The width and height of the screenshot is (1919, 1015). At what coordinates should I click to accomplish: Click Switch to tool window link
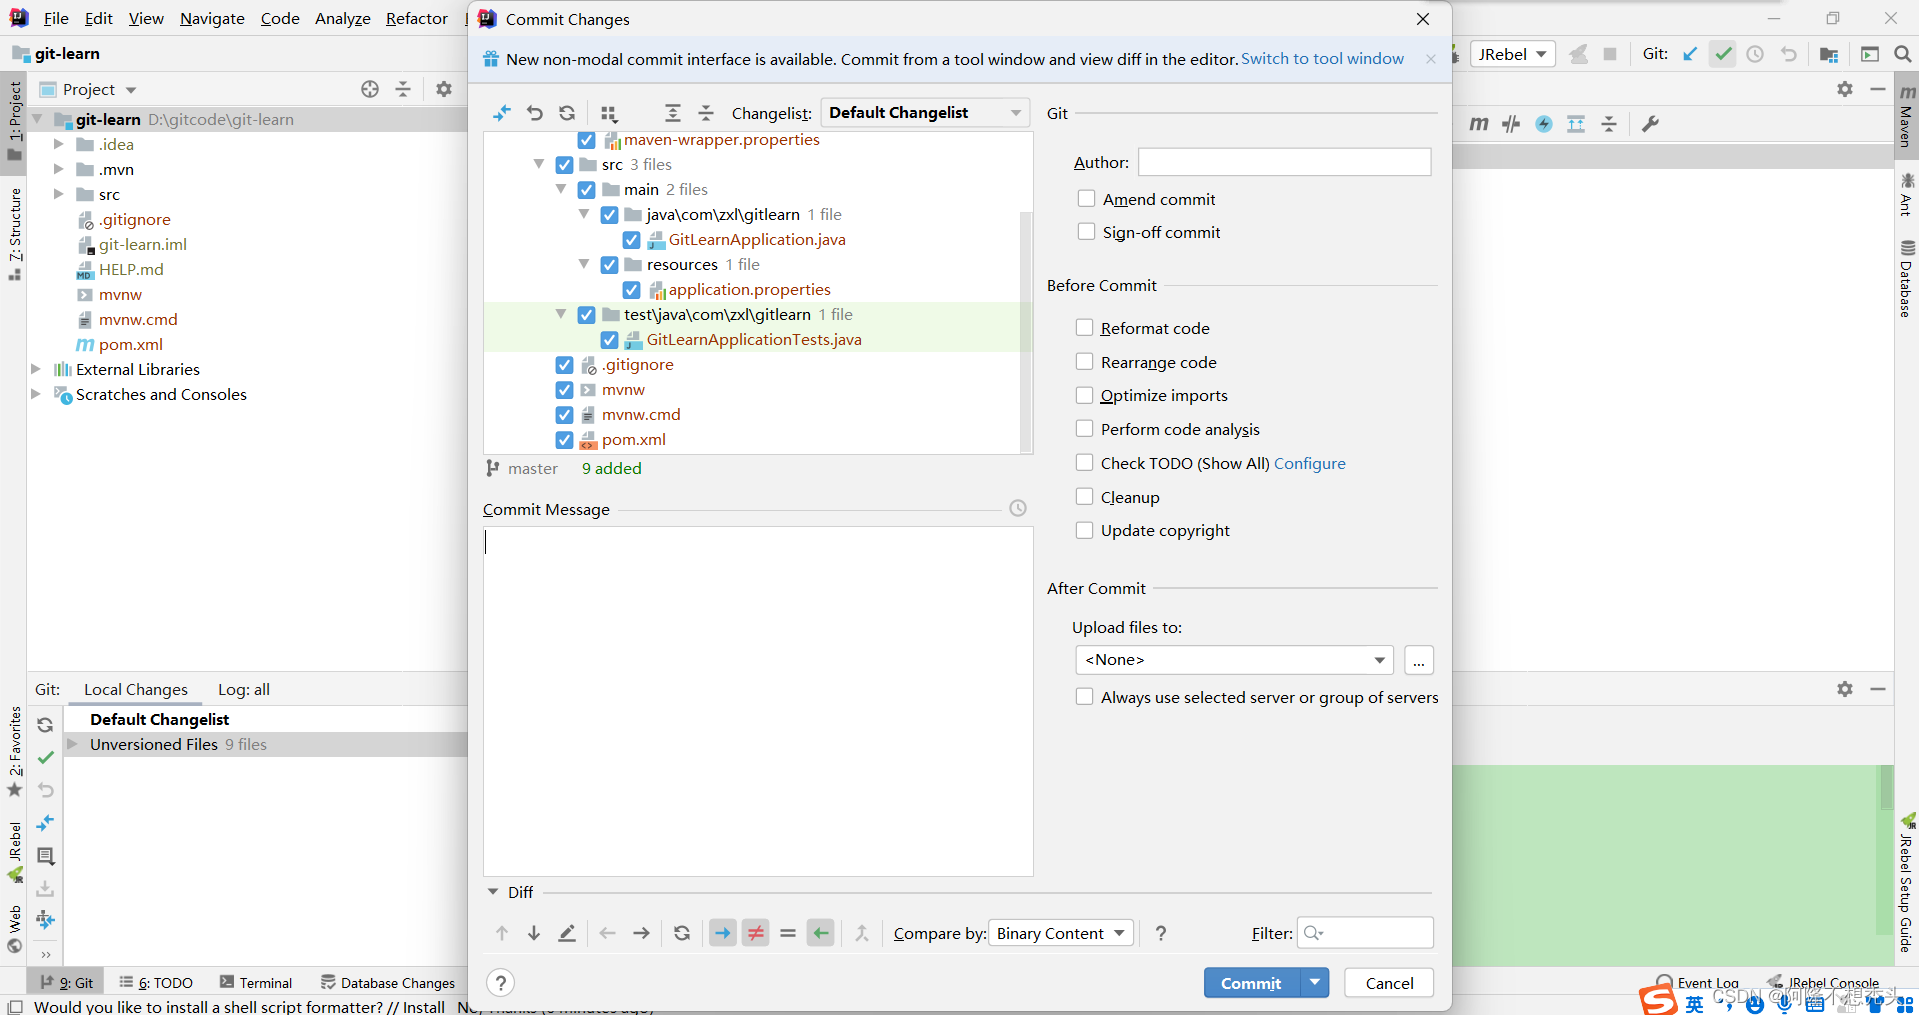click(1322, 59)
